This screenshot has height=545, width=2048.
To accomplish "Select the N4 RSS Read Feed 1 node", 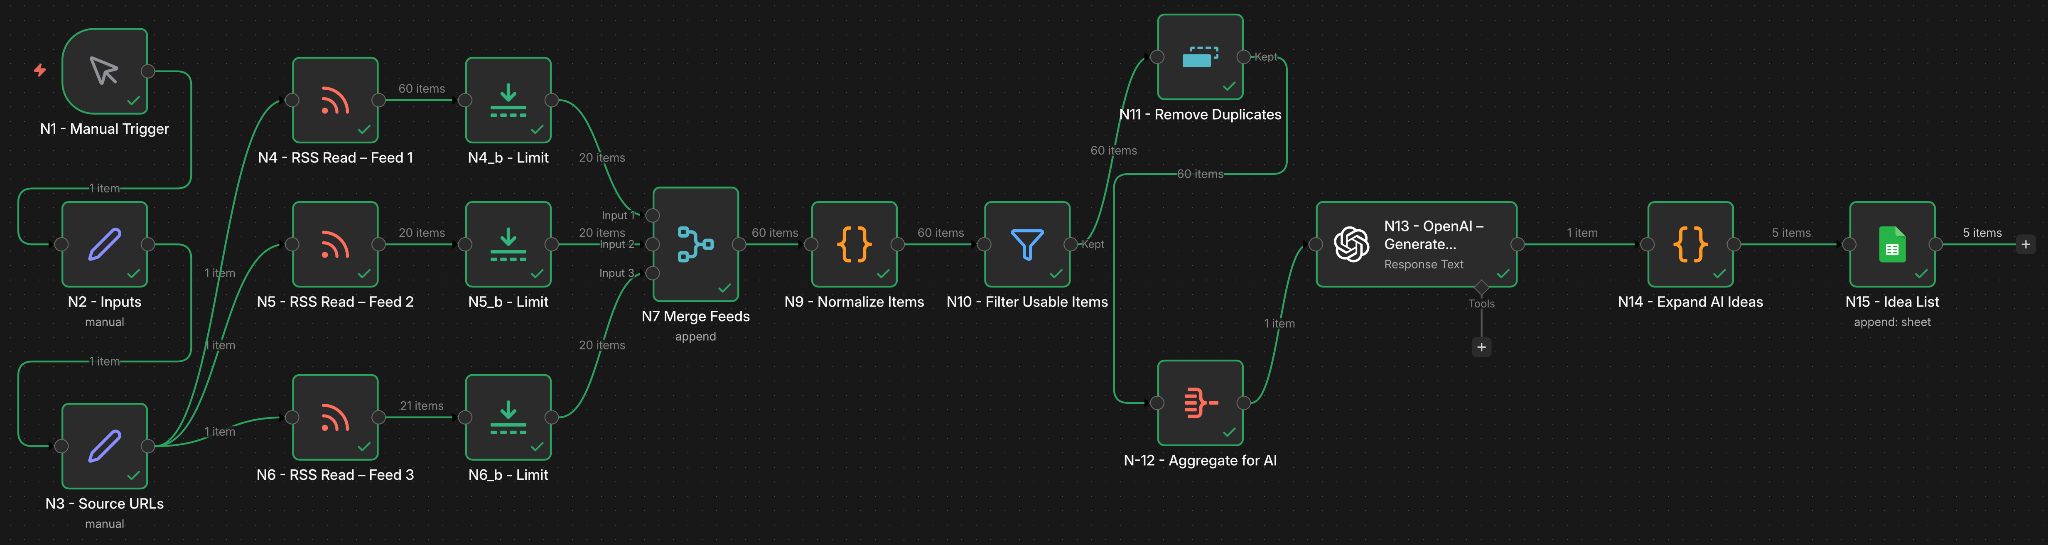I will [x=335, y=100].
